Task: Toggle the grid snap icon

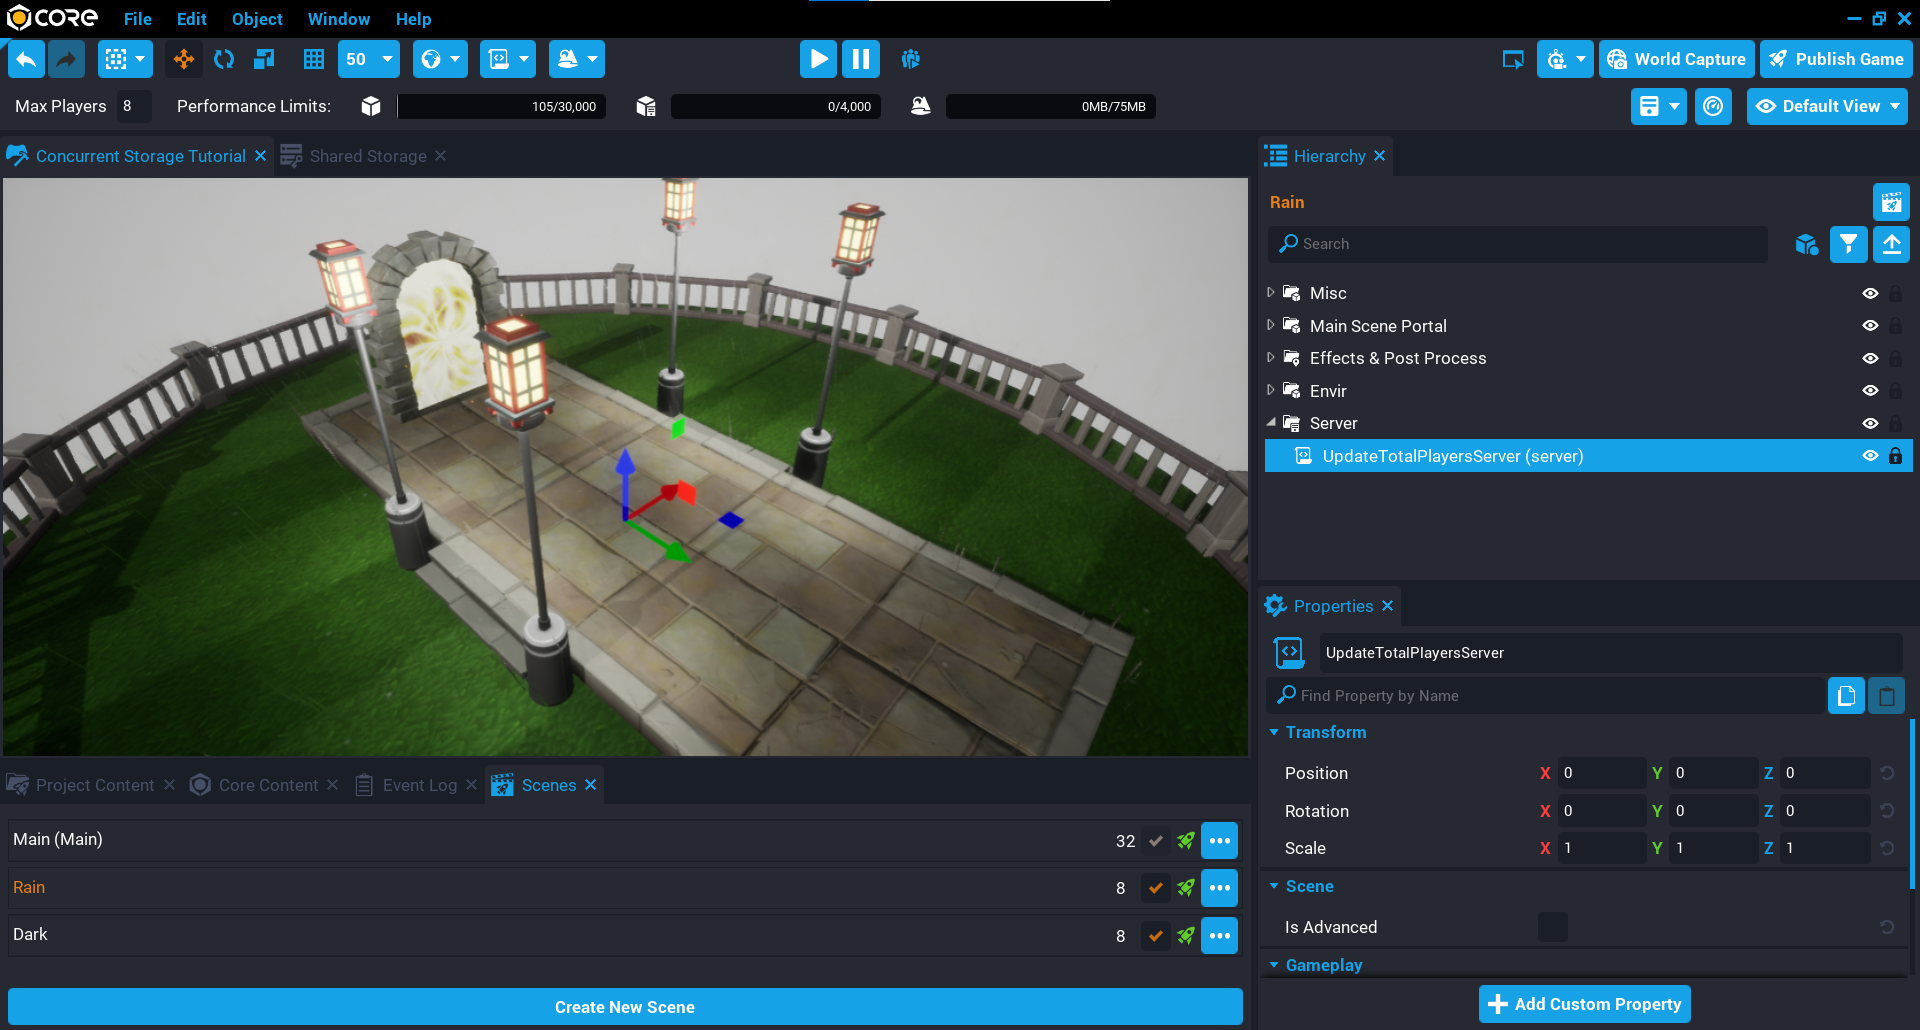Action: point(314,60)
